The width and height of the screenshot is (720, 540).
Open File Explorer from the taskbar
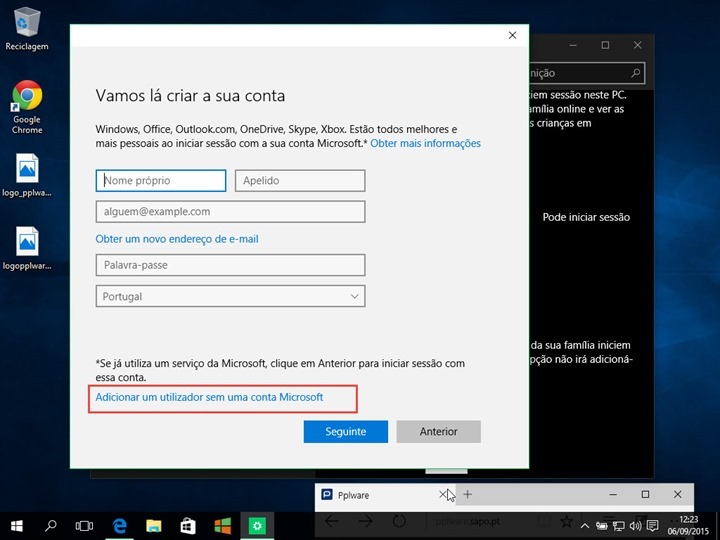[x=154, y=526]
